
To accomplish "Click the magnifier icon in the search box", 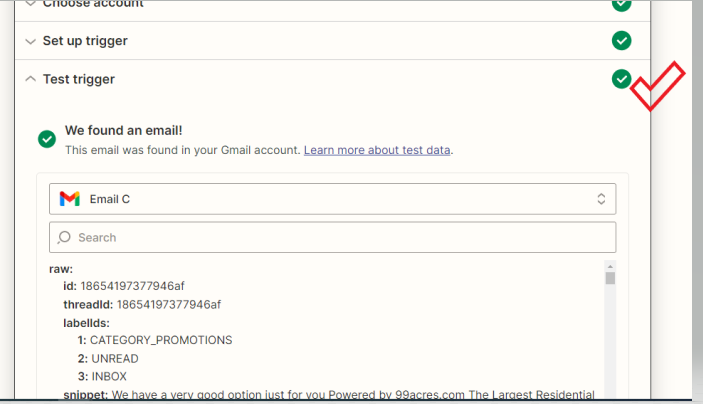I will pyautogui.click(x=64, y=237).
